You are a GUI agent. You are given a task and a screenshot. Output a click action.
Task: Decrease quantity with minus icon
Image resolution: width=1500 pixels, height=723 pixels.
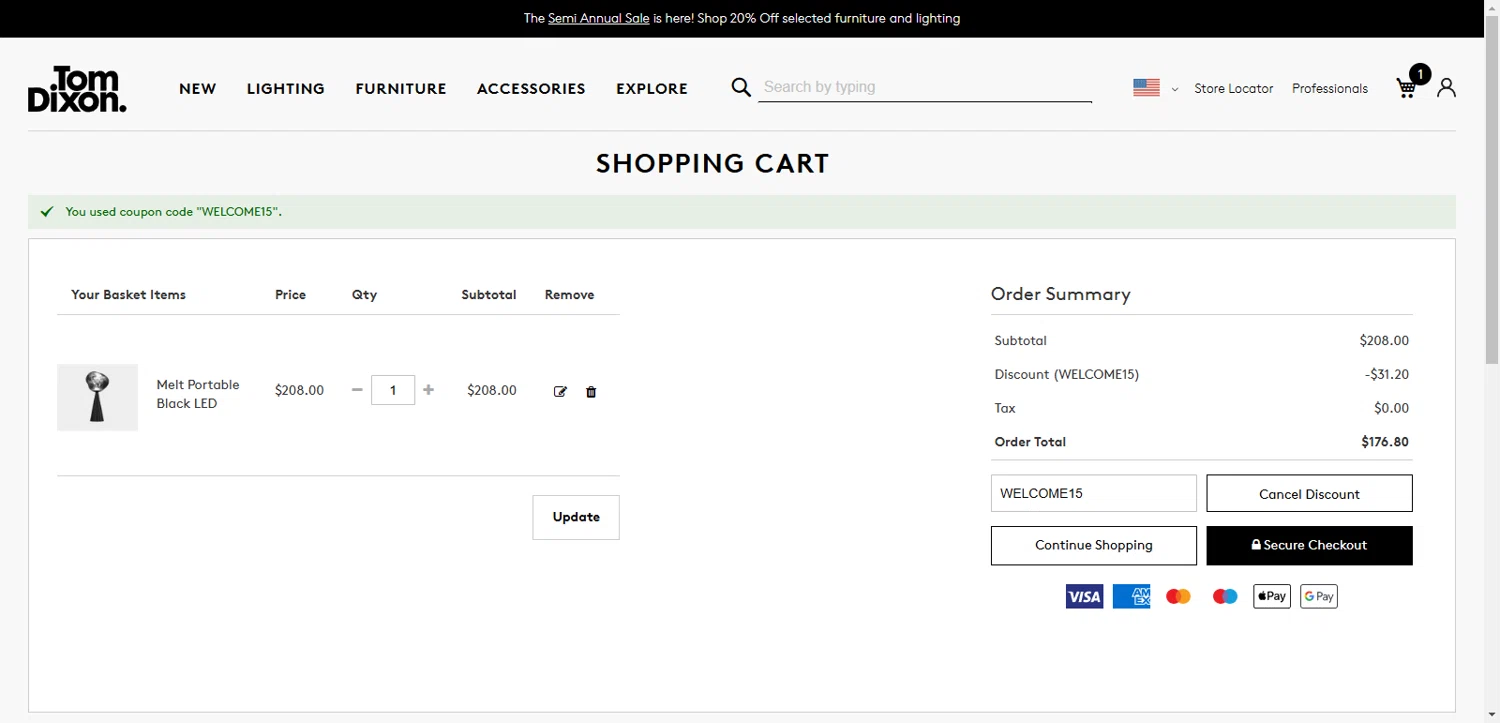357,390
